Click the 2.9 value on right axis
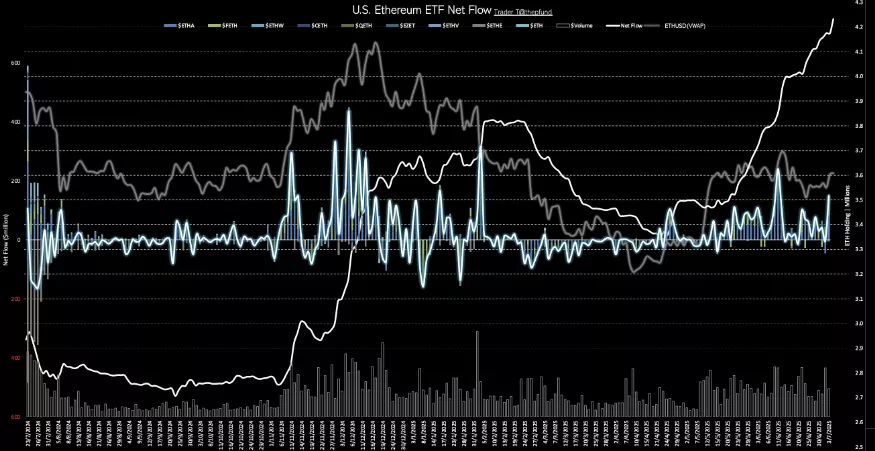 [x=859, y=348]
